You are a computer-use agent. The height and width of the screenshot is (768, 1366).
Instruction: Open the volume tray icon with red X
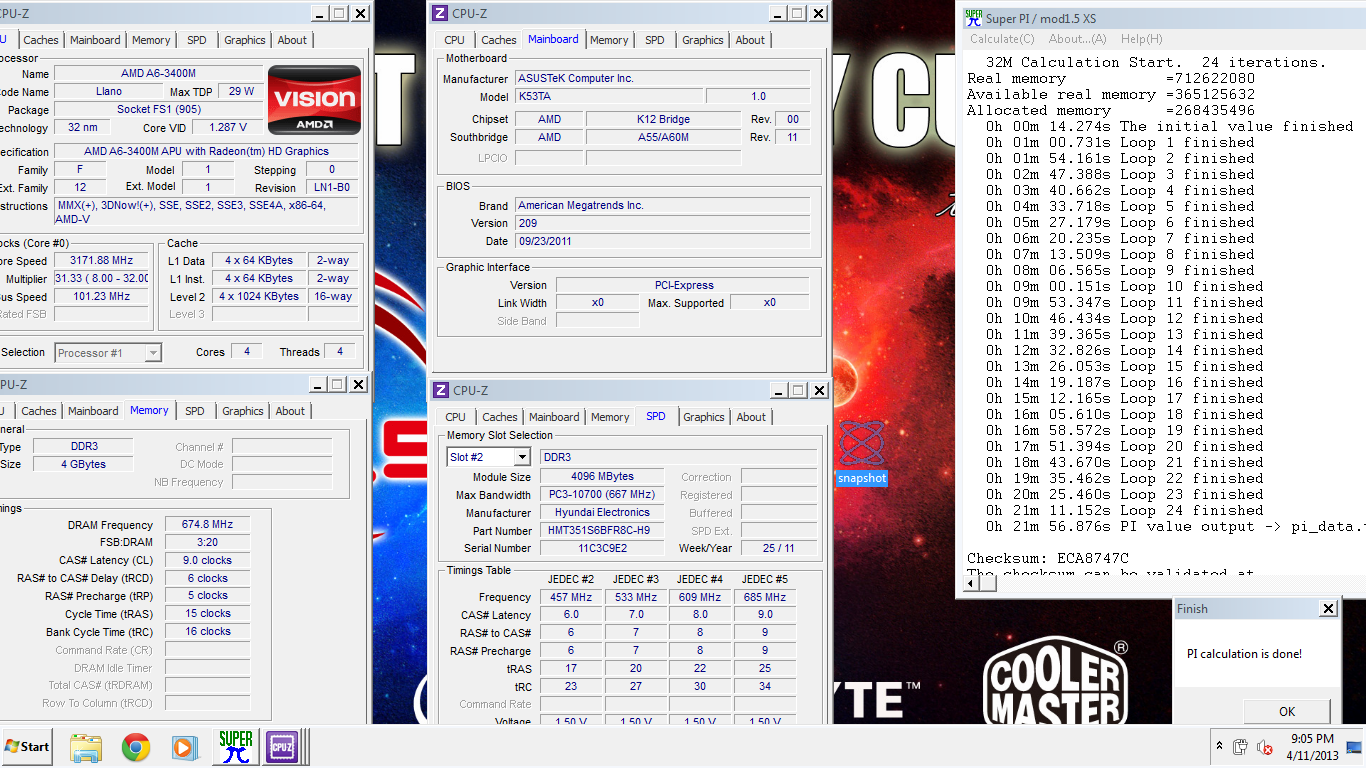(1264, 747)
